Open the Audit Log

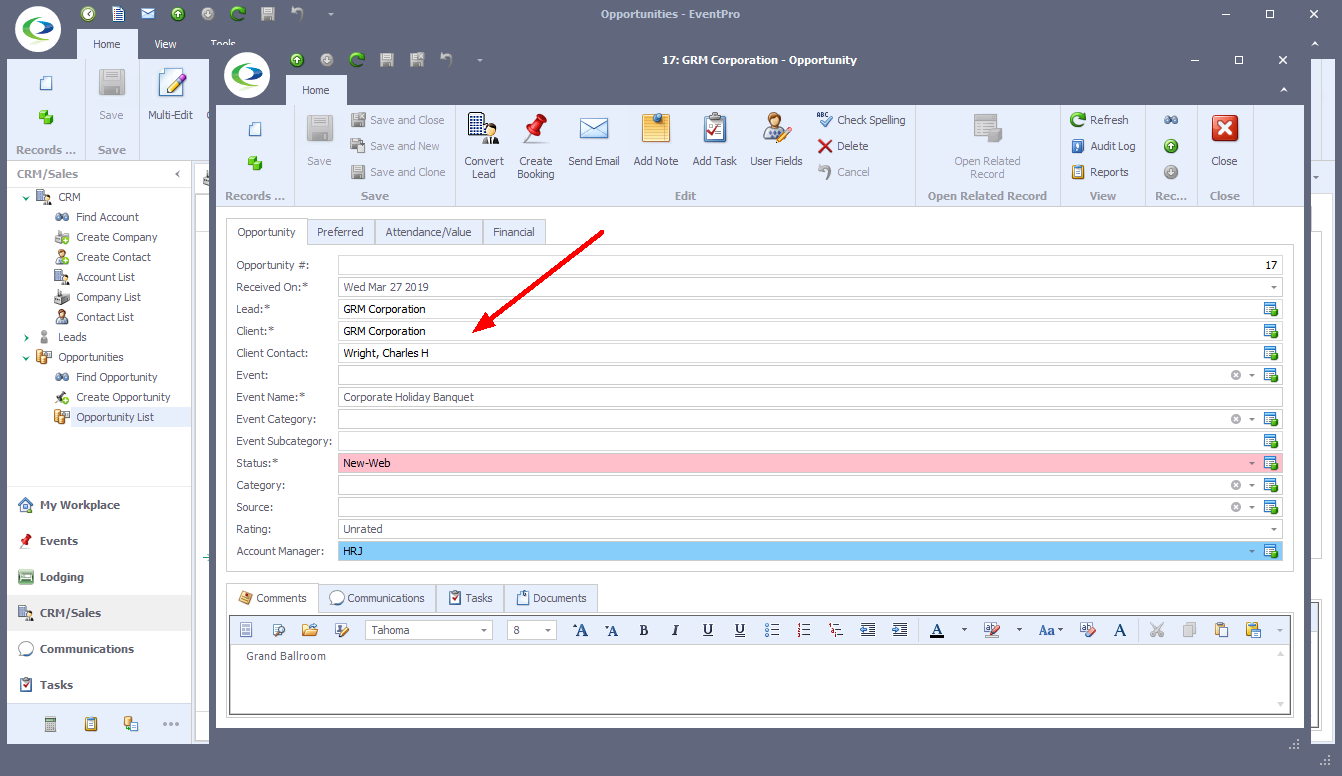[x=1103, y=146]
